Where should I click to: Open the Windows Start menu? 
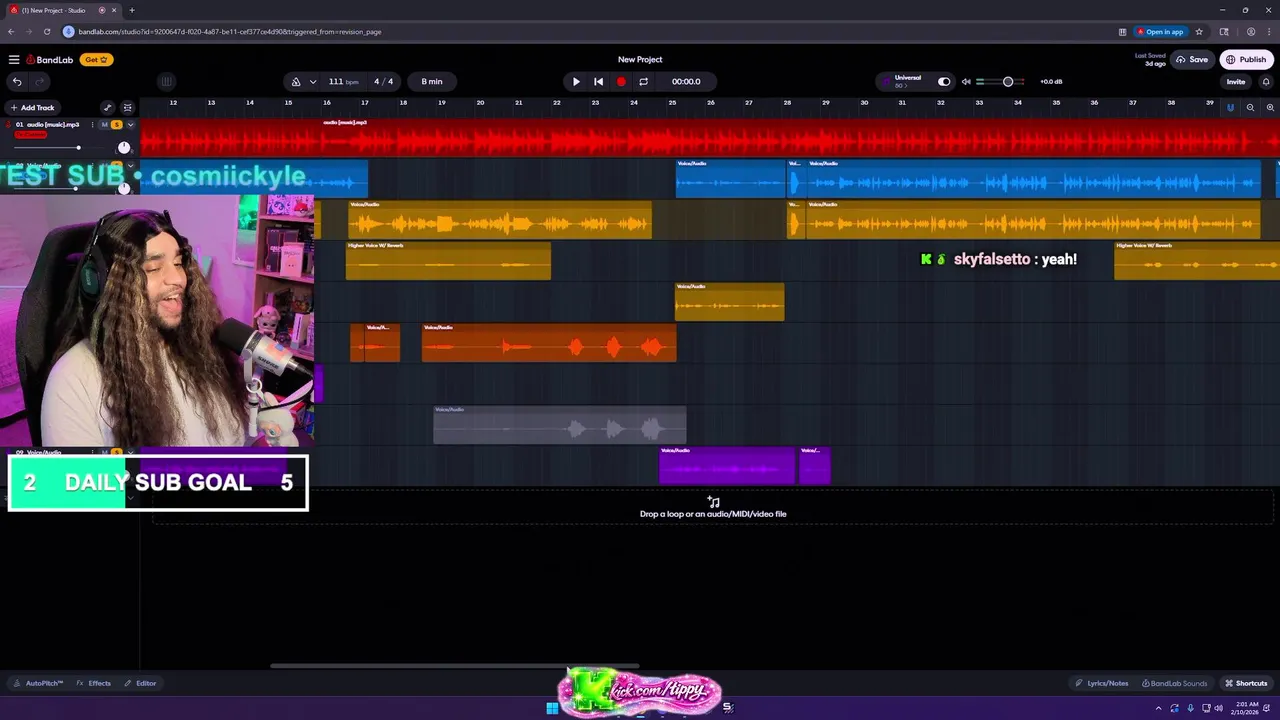pyautogui.click(x=552, y=708)
